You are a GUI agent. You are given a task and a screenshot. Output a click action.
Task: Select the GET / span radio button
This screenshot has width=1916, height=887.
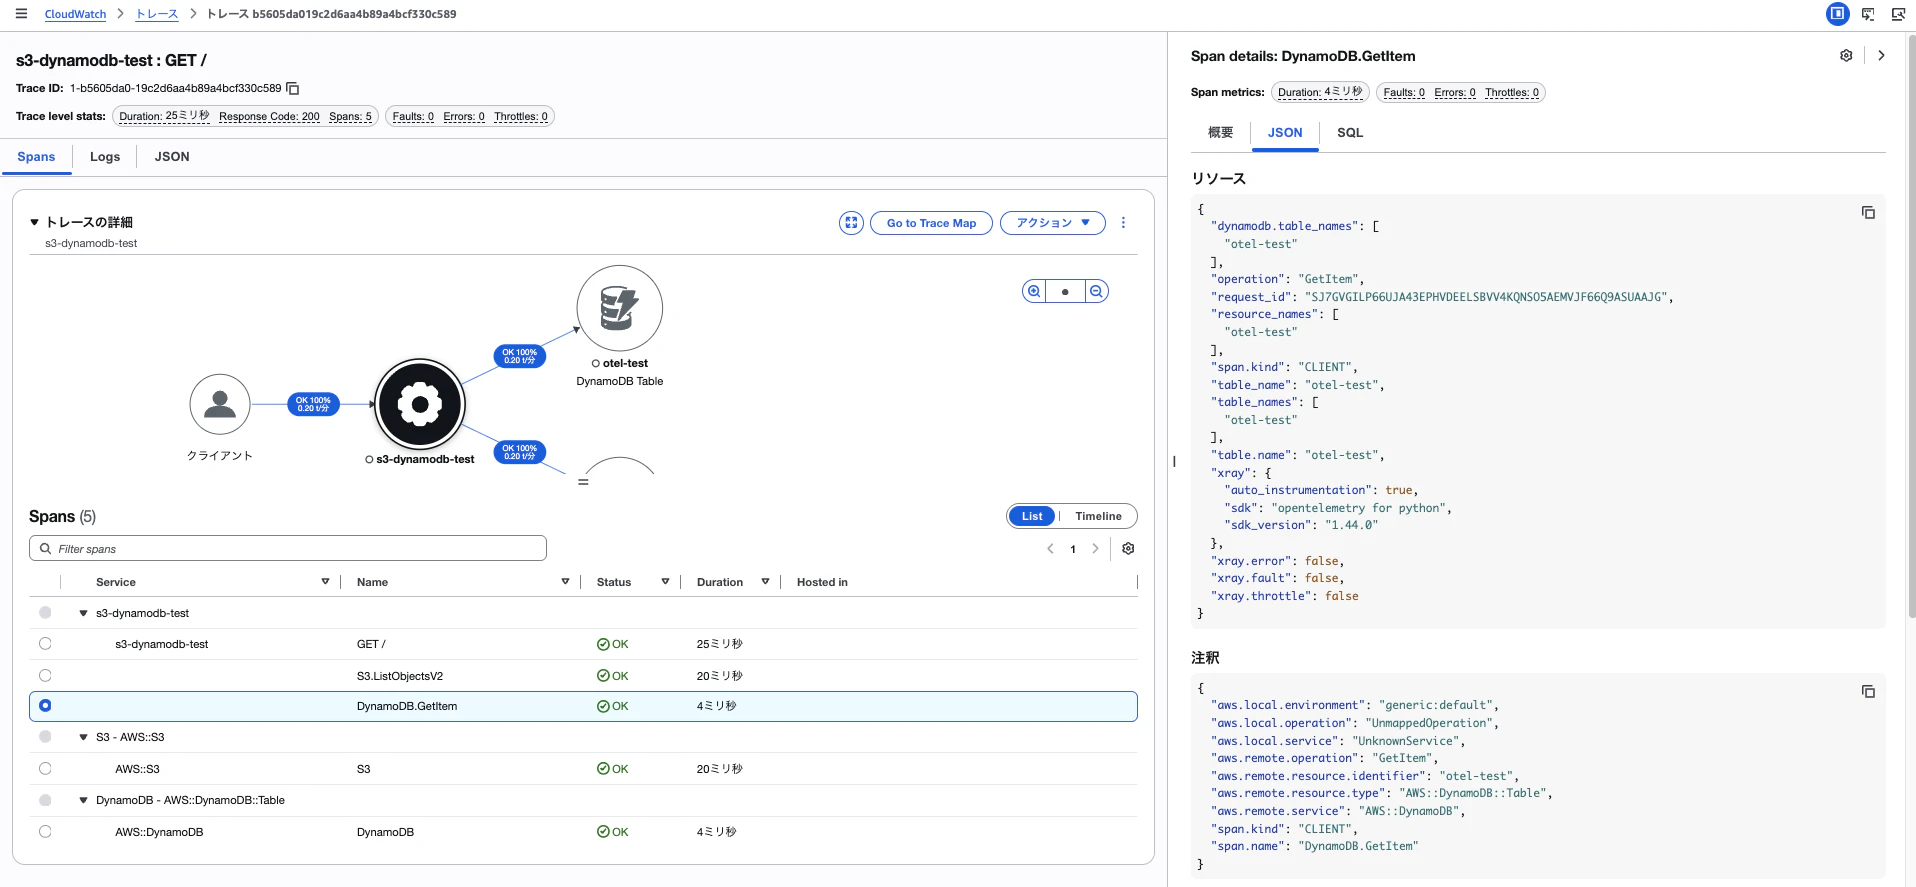[x=45, y=644]
